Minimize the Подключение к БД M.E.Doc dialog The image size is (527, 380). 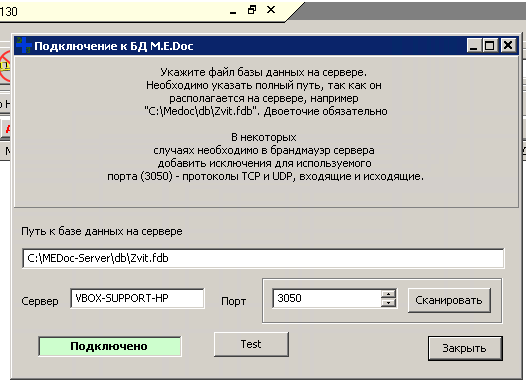coord(474,45)
